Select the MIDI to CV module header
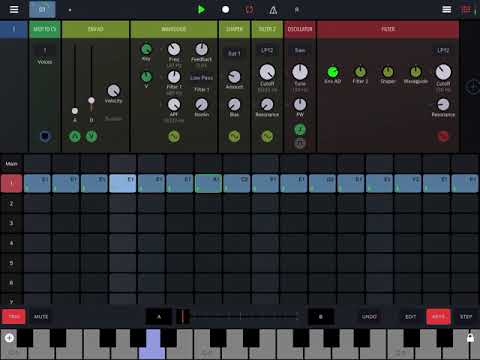 pos(45,29)
